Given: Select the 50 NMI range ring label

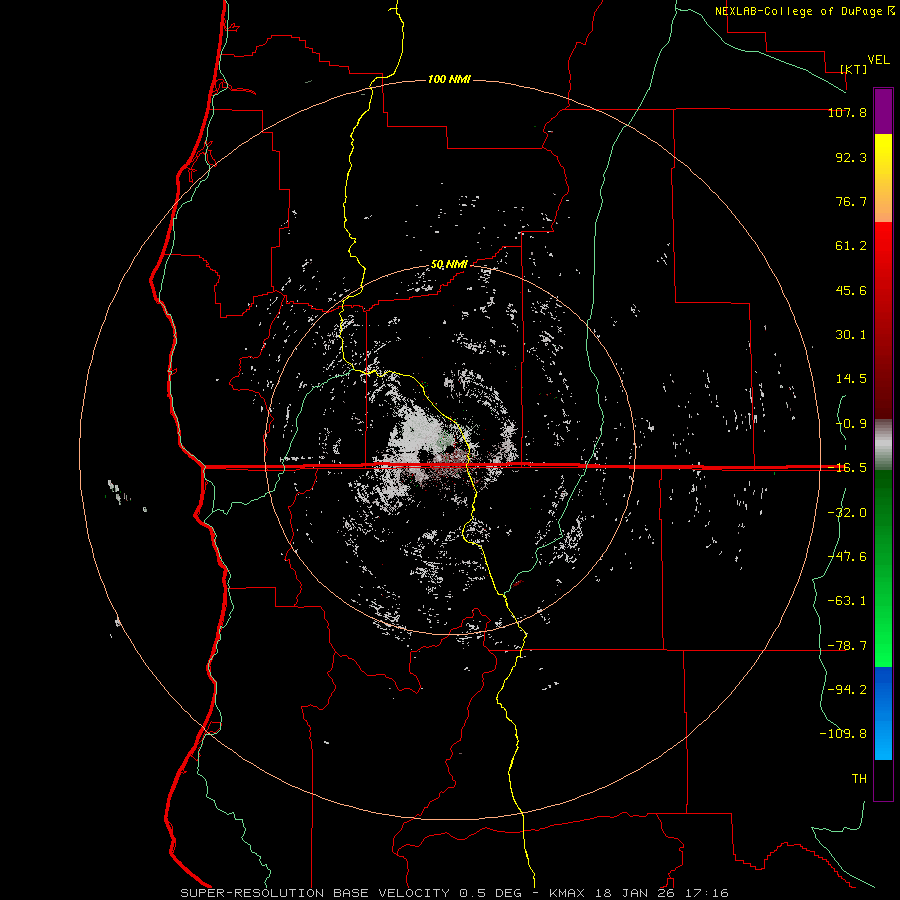Looking at the screenshot, I should tap(449, 265).
